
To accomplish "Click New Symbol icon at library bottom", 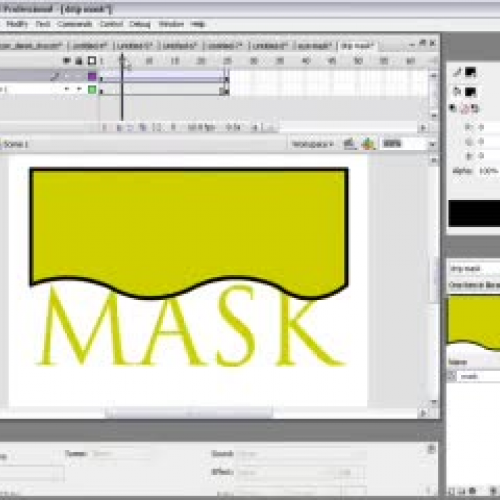I will pos(451,491).
